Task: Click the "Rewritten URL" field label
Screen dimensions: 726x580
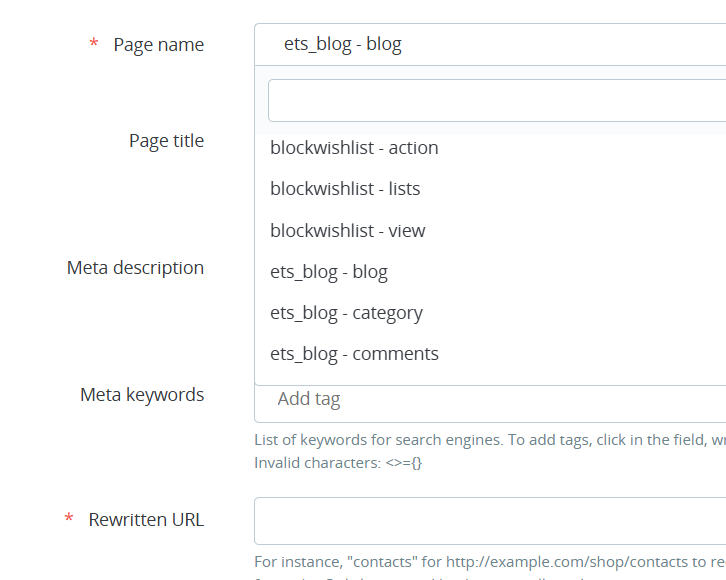Action: 146,520
